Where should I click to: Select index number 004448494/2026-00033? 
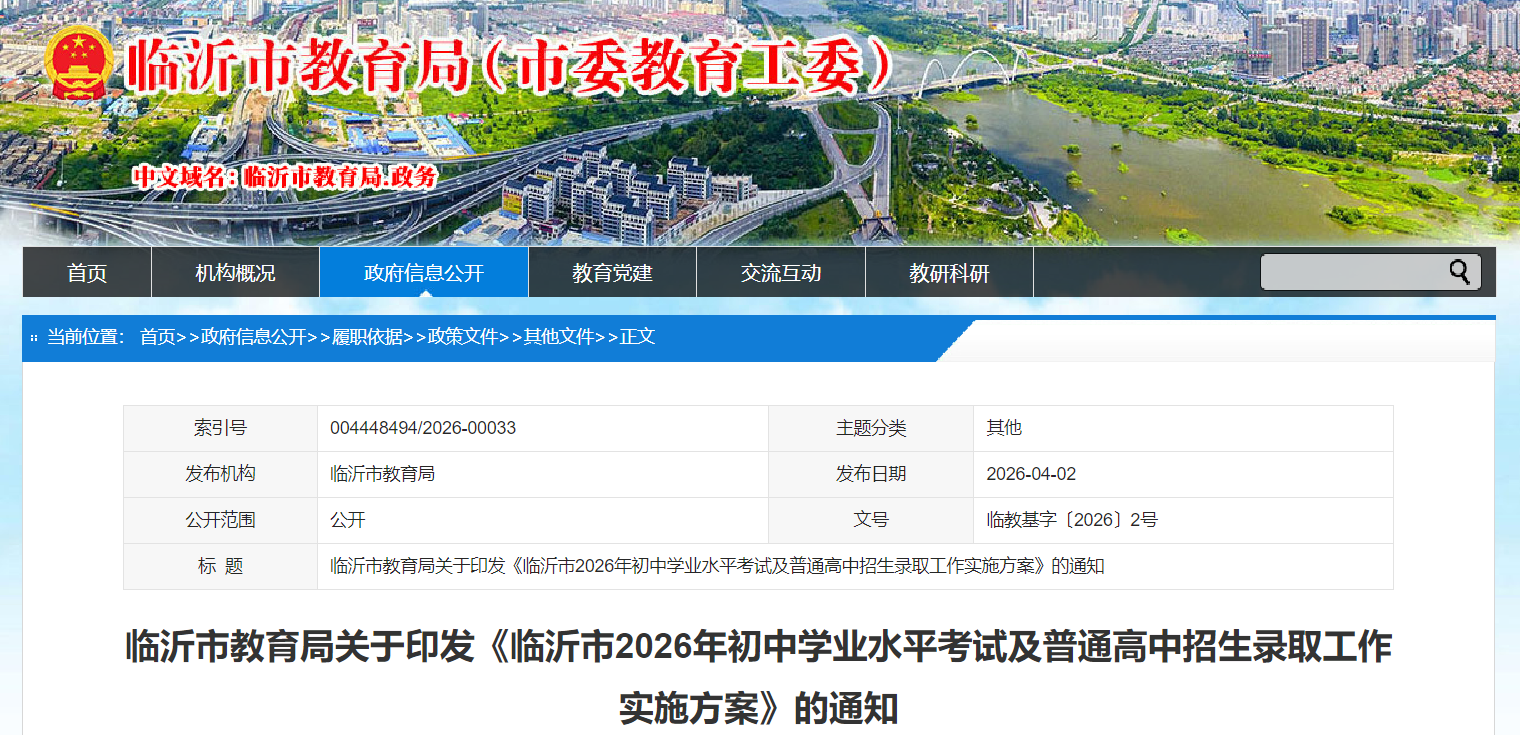point(423,428)
